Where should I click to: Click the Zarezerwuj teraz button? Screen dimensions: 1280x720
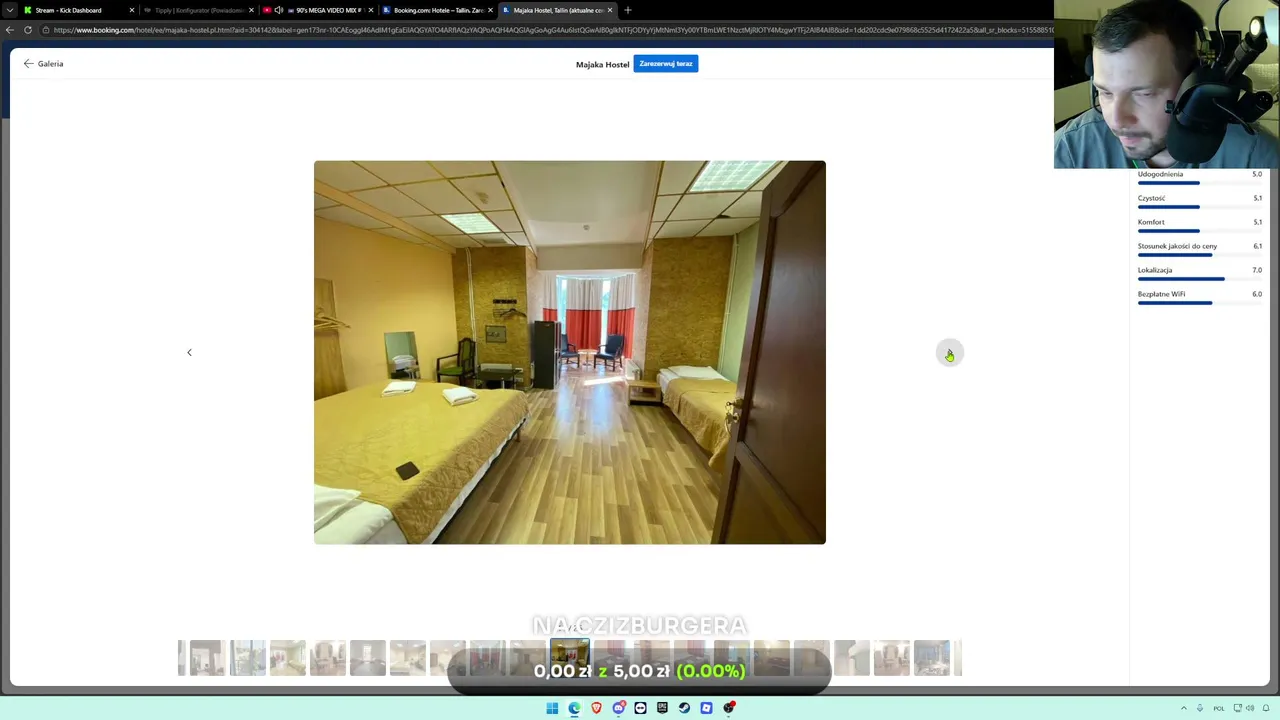click(666, 64)
